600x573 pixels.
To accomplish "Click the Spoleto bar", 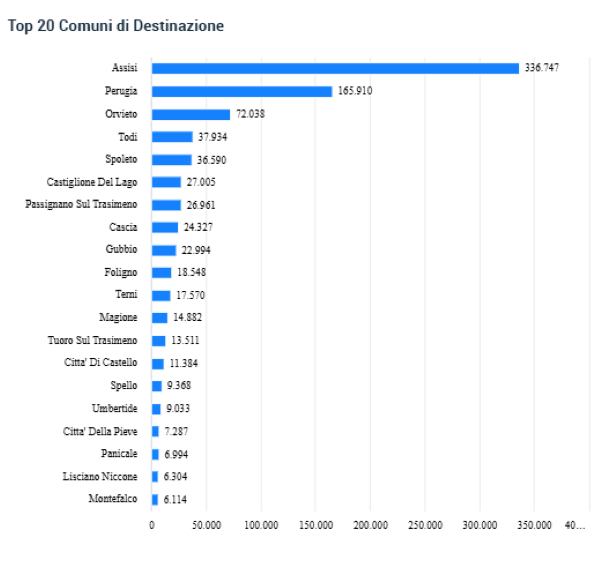I will [x=171, y=160].
